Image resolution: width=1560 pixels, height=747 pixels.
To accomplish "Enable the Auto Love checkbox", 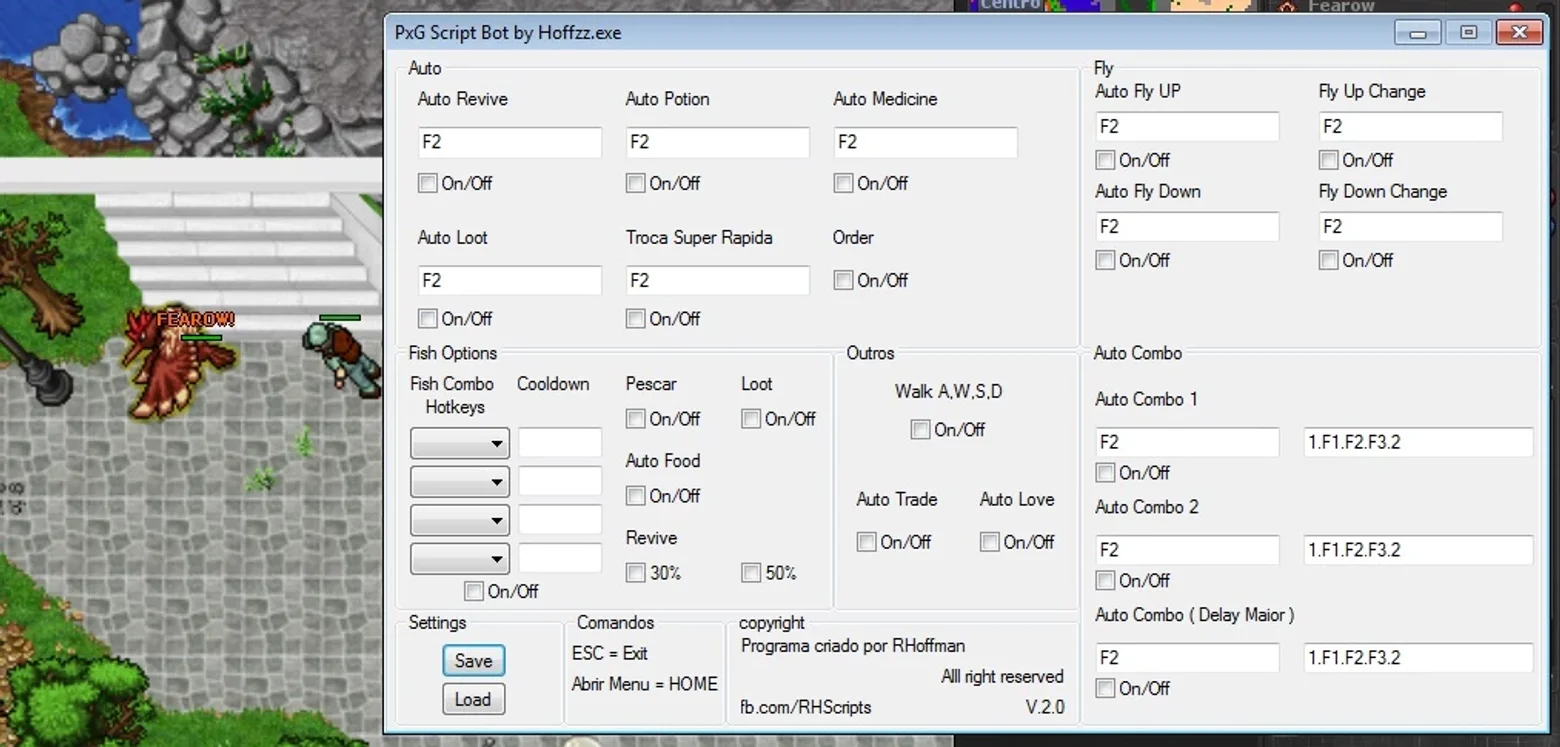I will pos(989,541).
